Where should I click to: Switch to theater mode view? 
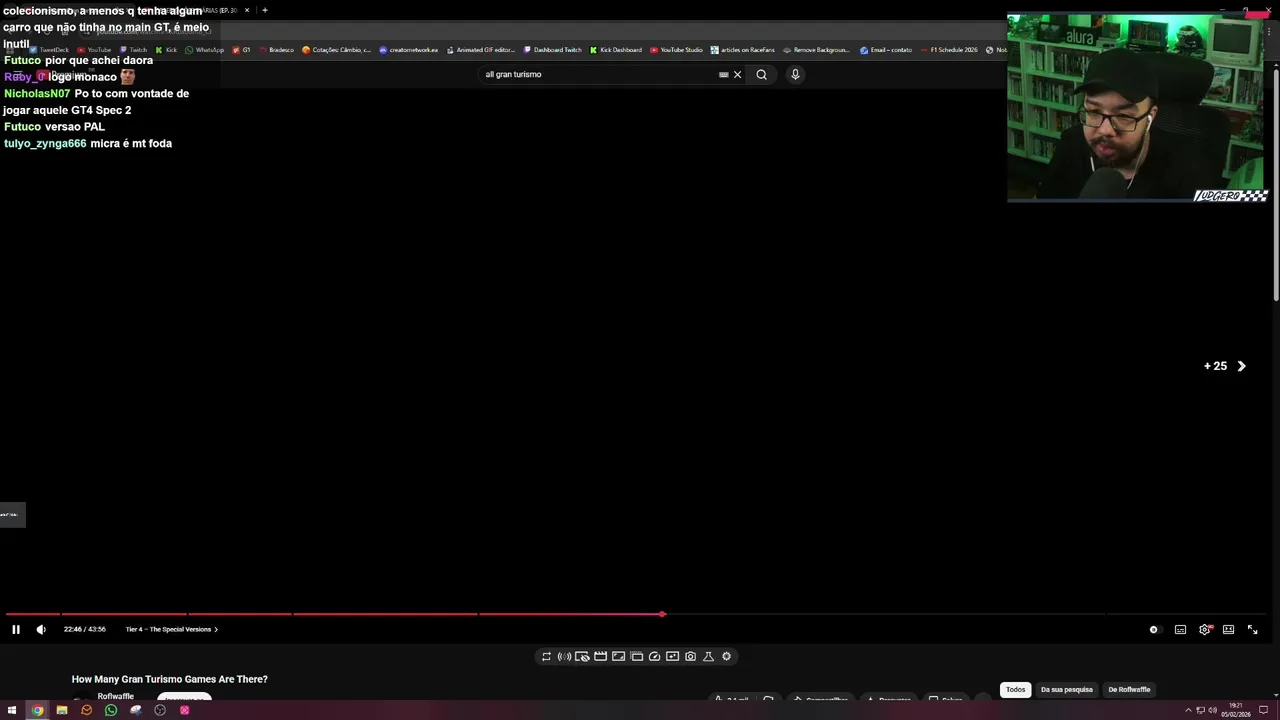[1228, 629]
